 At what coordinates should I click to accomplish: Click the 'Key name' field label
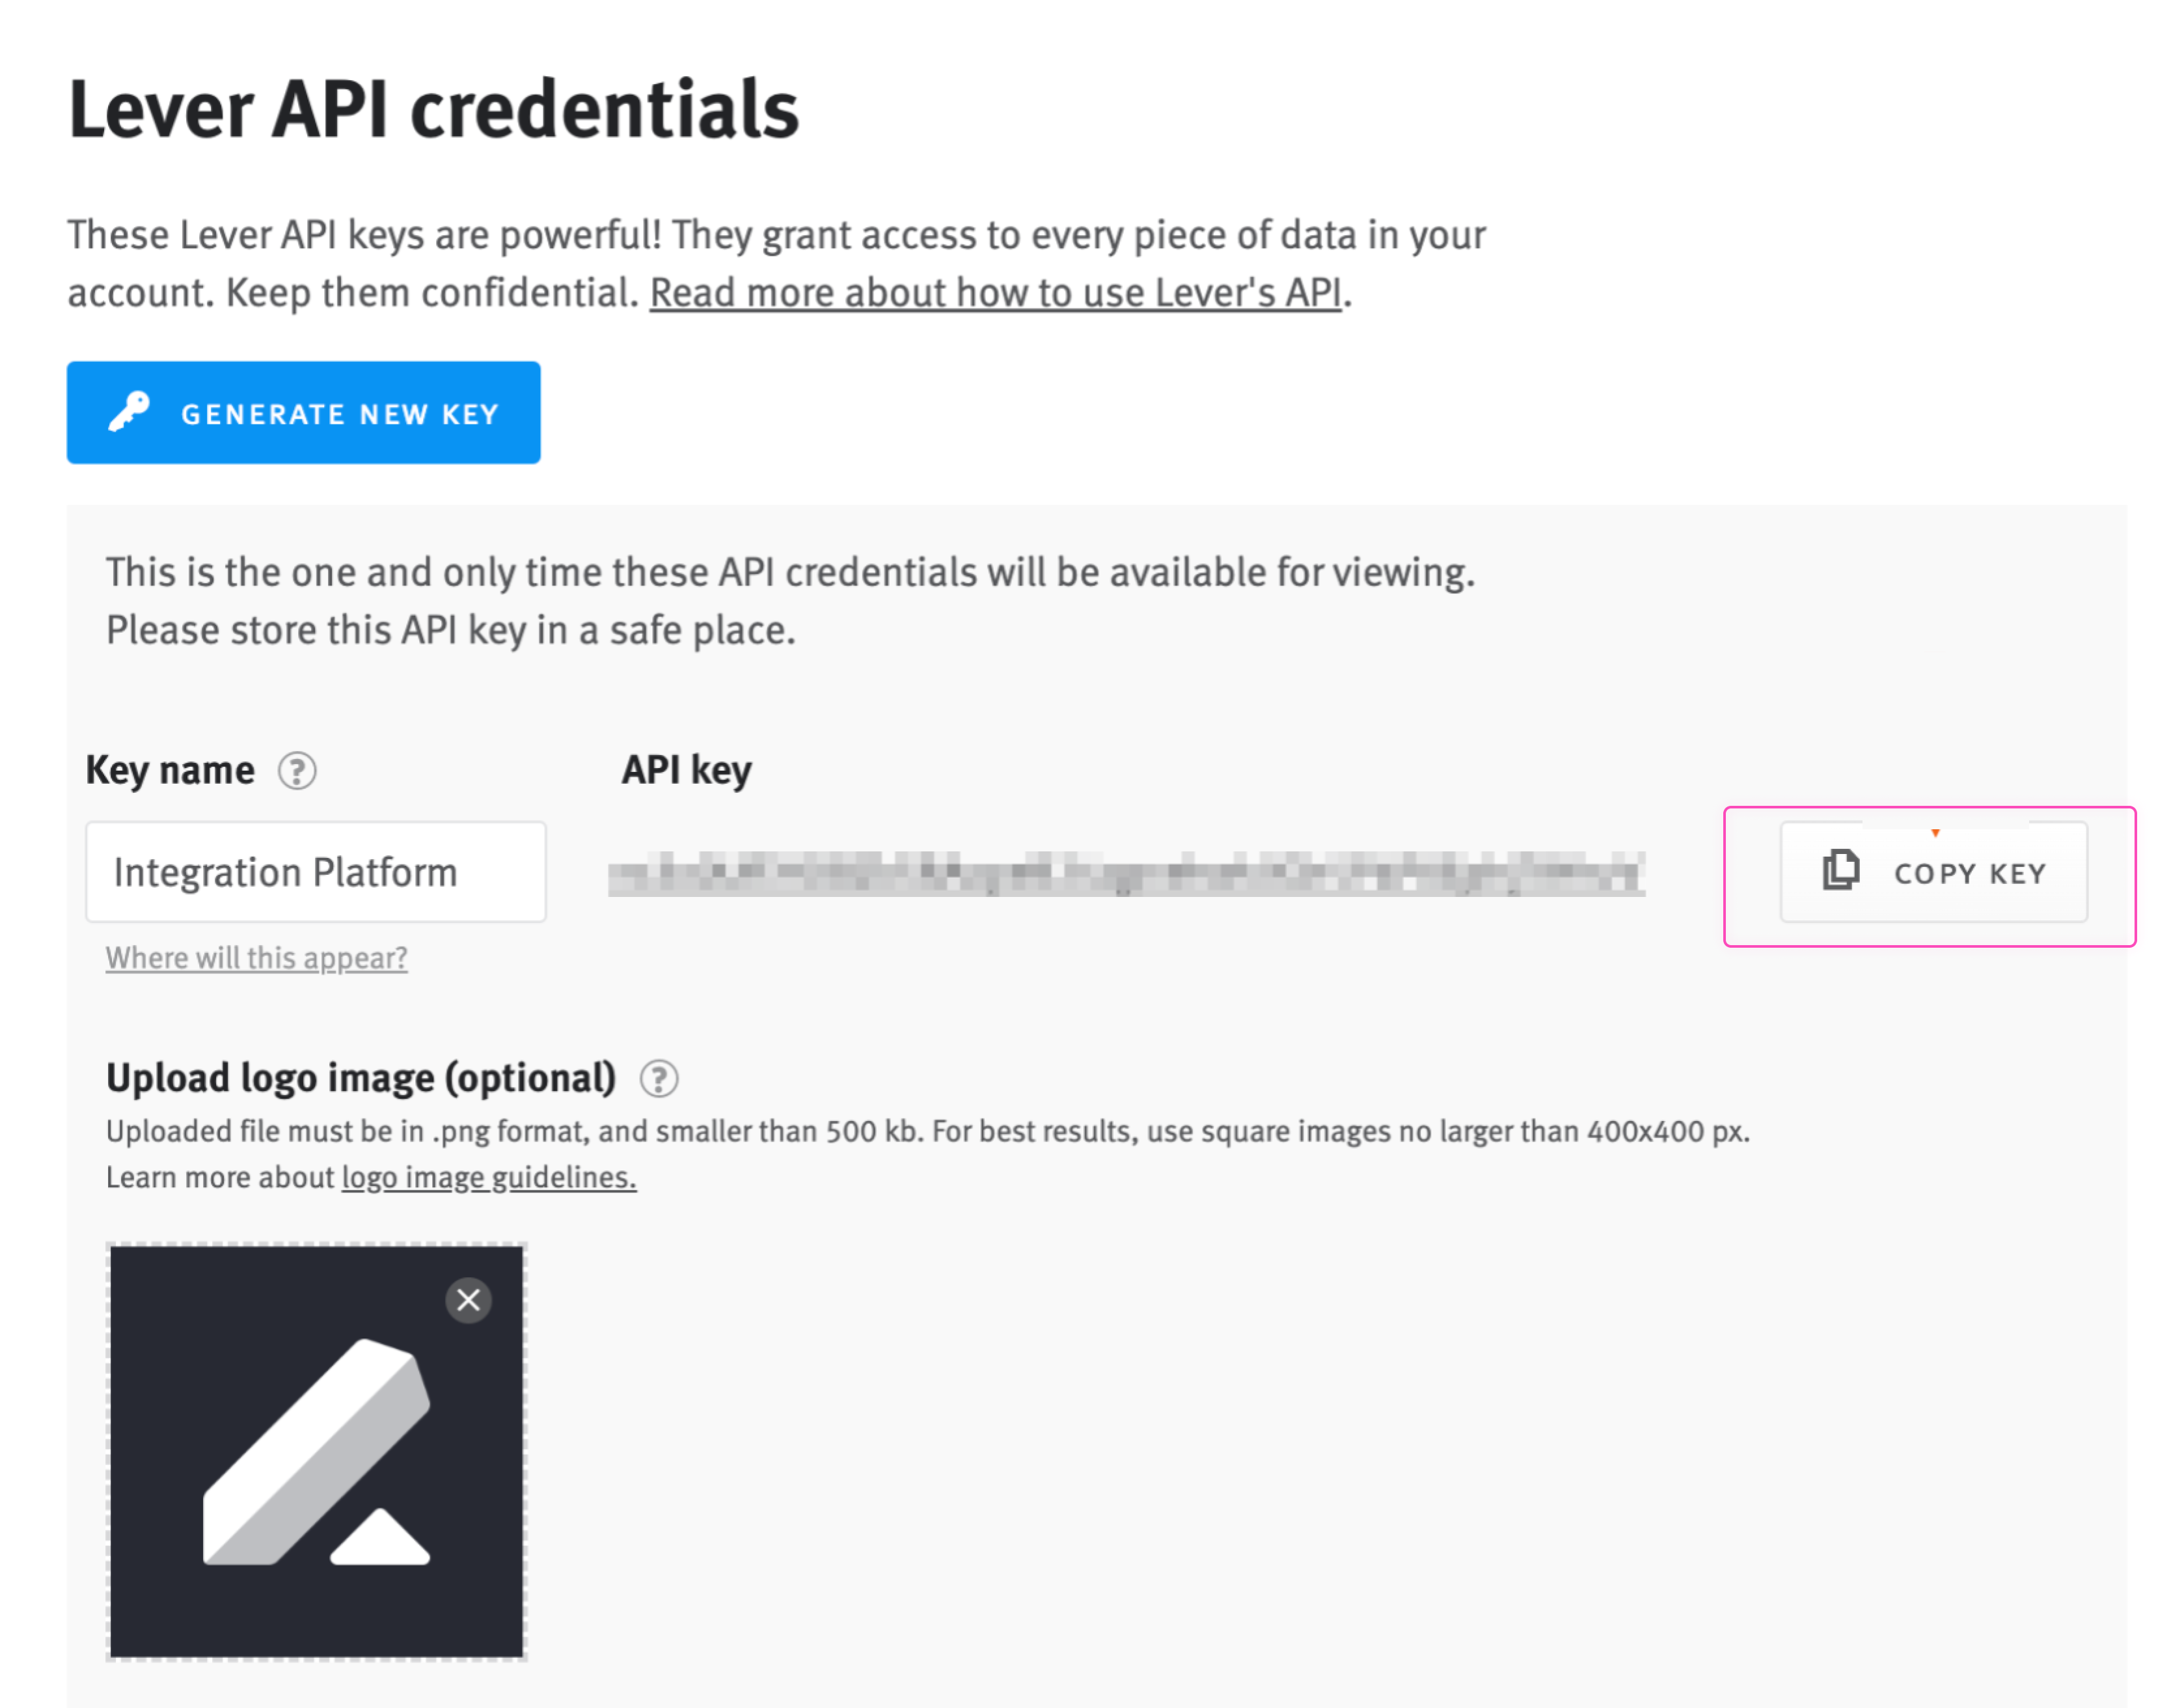169,769
